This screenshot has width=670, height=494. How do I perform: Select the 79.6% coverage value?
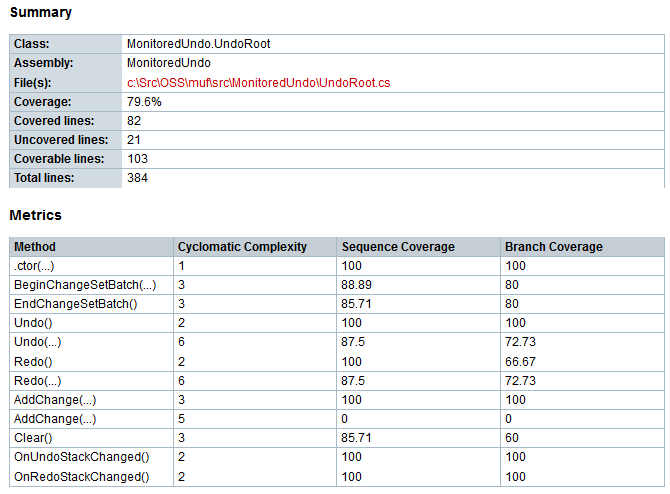[144, 102]
